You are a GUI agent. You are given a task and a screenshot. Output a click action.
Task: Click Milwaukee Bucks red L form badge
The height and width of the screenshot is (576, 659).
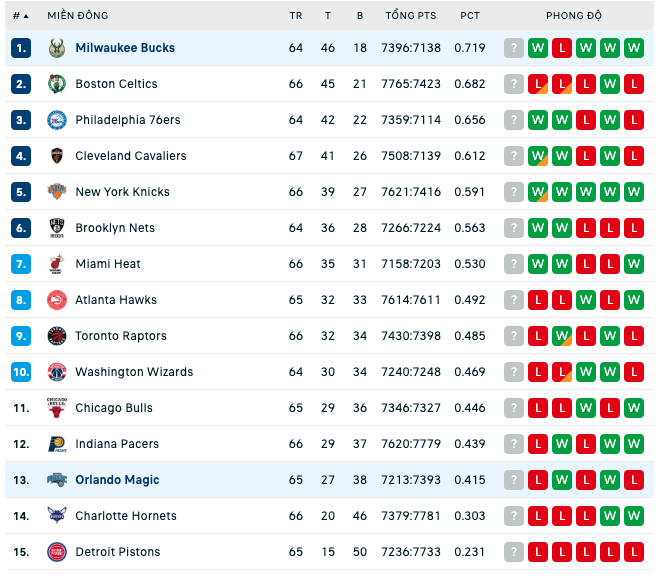point(562,48)
